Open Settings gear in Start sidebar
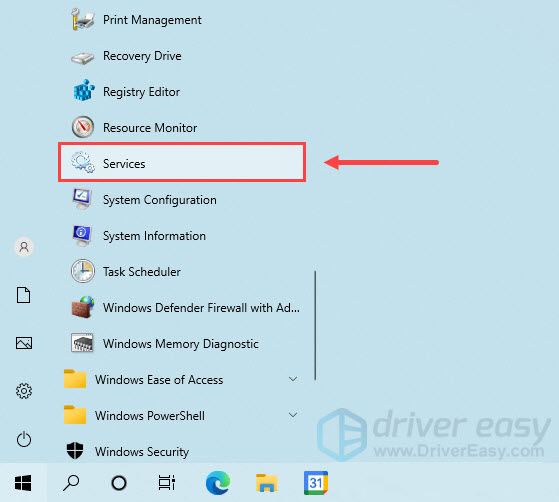The width and height of the screenshot is (559, 502). (x=24, y=391)
